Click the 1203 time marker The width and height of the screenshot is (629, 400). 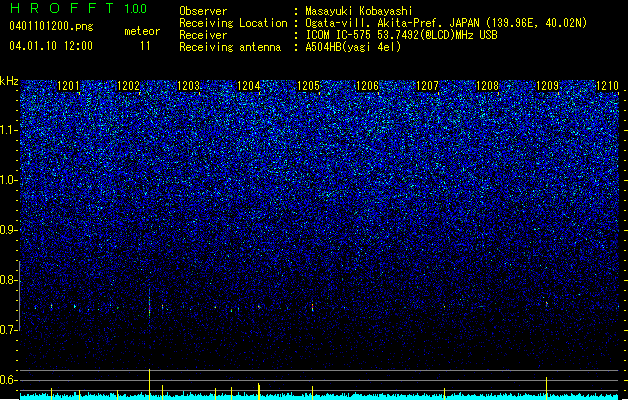188,86
